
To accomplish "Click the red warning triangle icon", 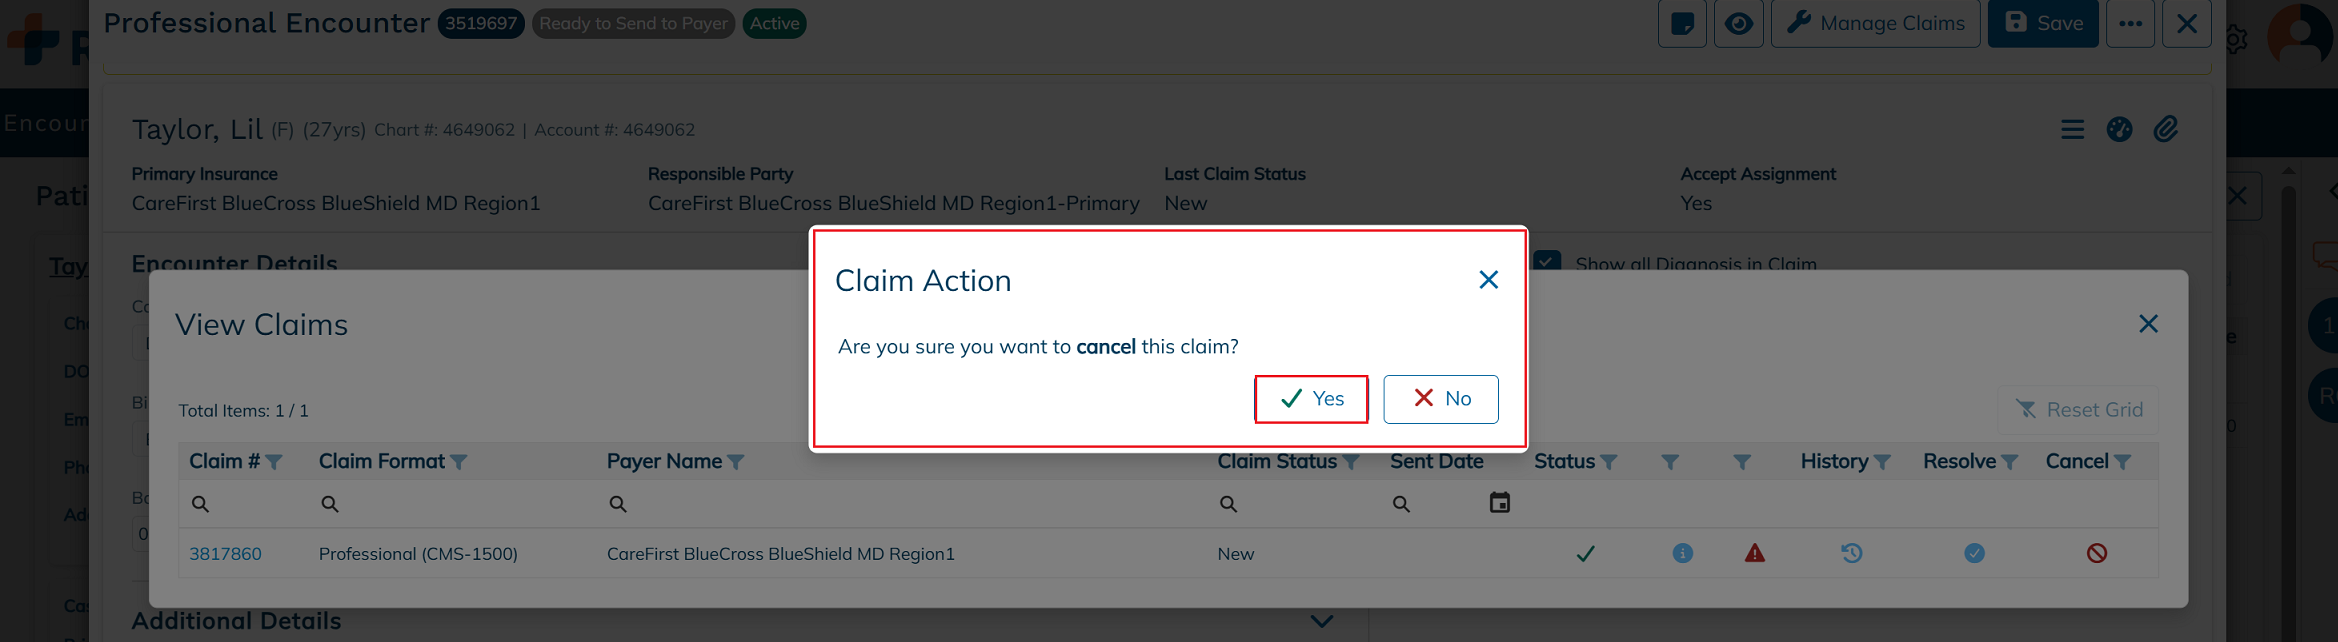I will (x=1755, y=553).
